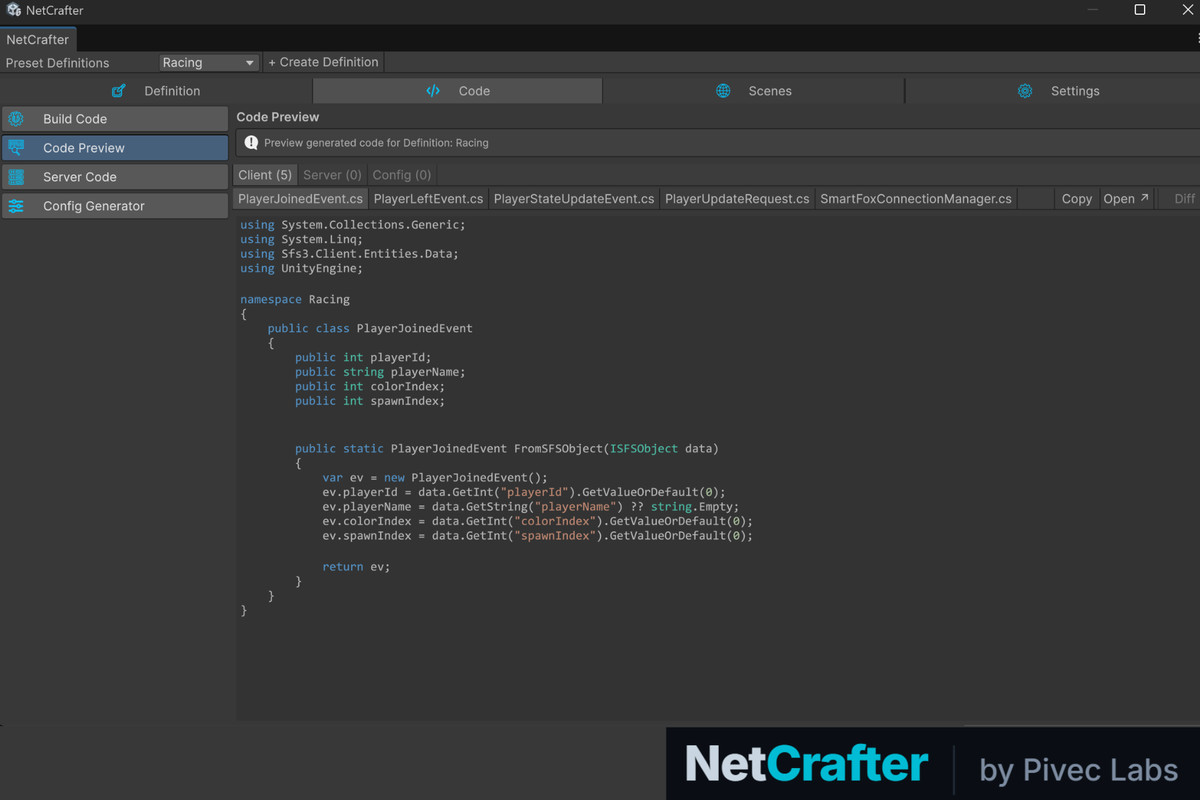Switch to the Scenes tab

point(754,91)
